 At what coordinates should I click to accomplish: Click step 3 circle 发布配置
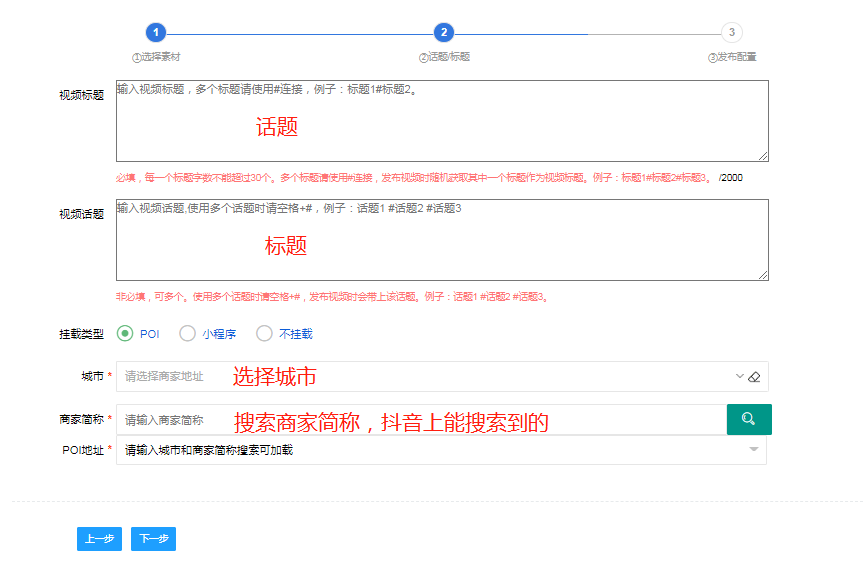click(x=732, y=33)
